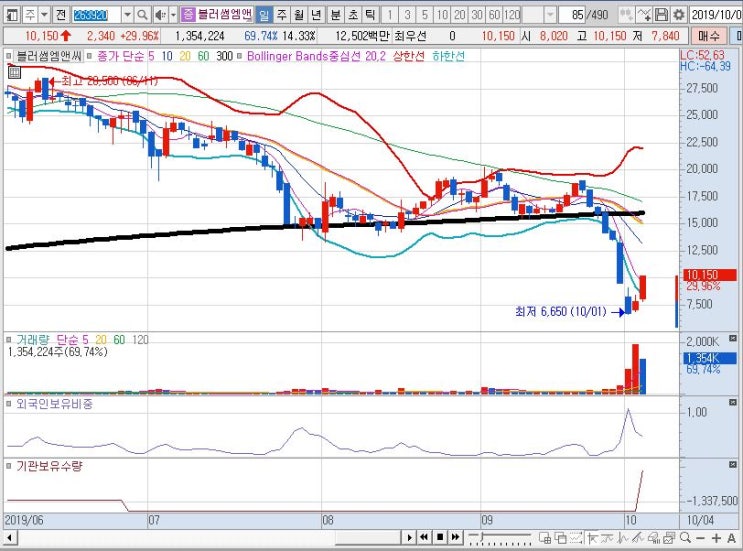Click the bottom magnifier zoom icon
This screenshot has height=551, width=743.
(685, 538)
